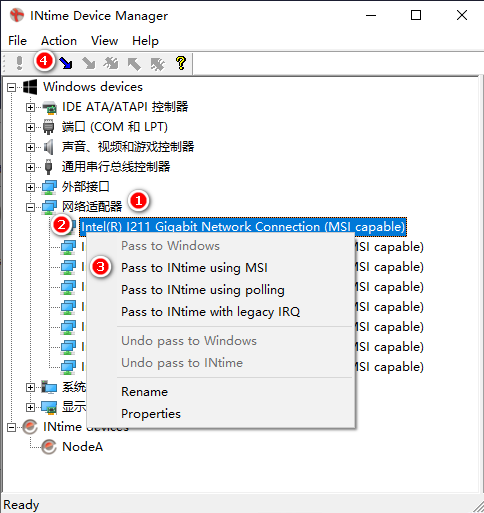The width and height of the screenshot is (484, 513).
Task: Expand the 端口 (COM 和 LPT) node
Action: (30, 127)
